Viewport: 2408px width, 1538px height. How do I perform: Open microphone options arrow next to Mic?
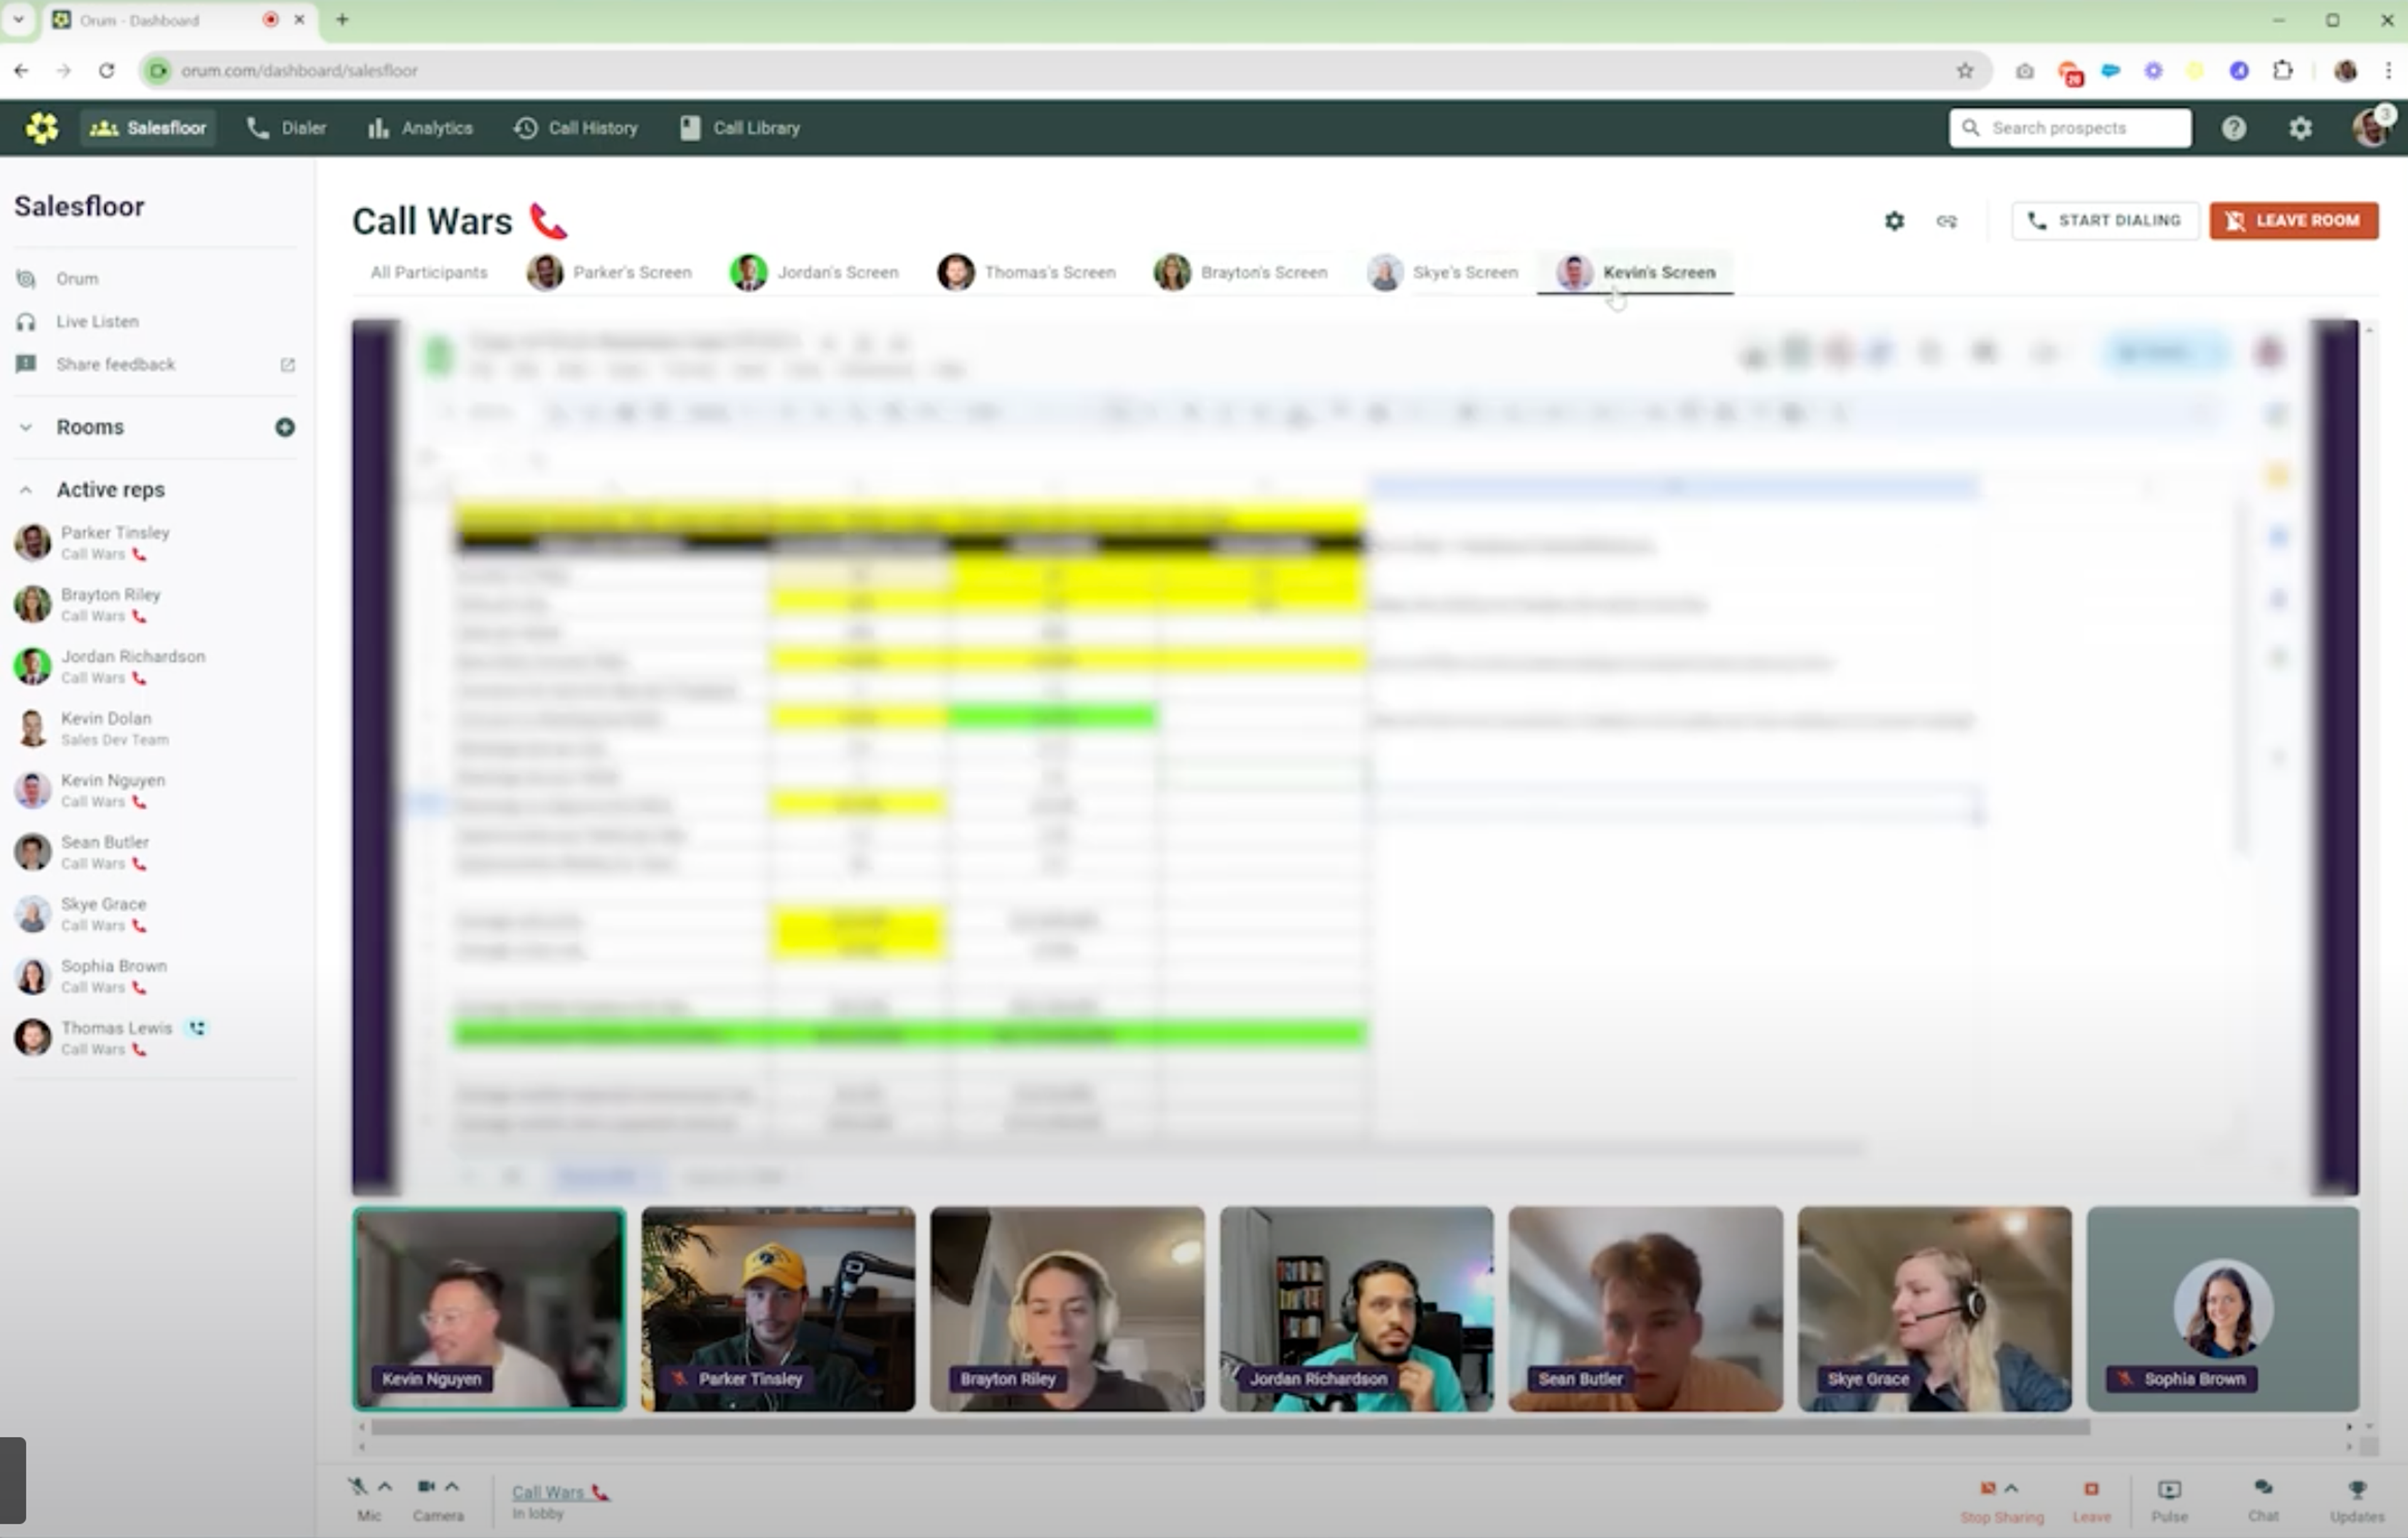click(x=385, y=1487)
